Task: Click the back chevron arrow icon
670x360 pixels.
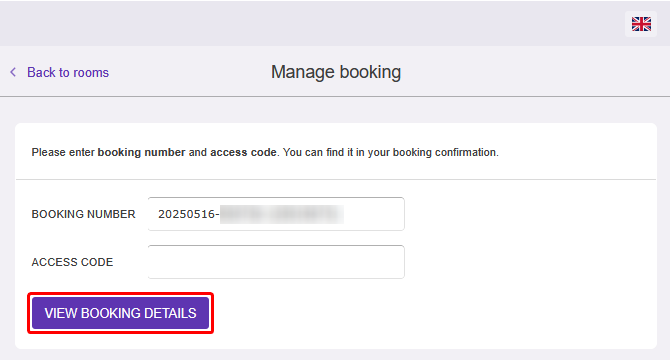Action: pos(13,72)
